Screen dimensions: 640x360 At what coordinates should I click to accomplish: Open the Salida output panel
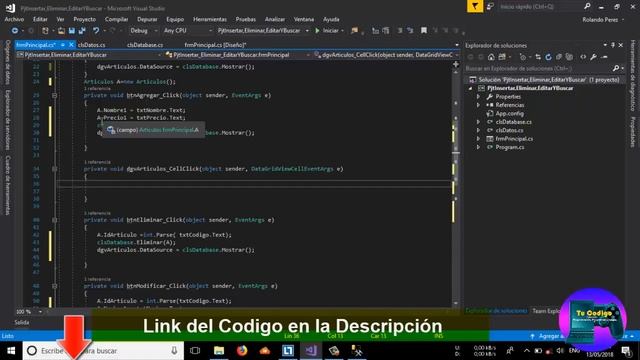[22, 322]
